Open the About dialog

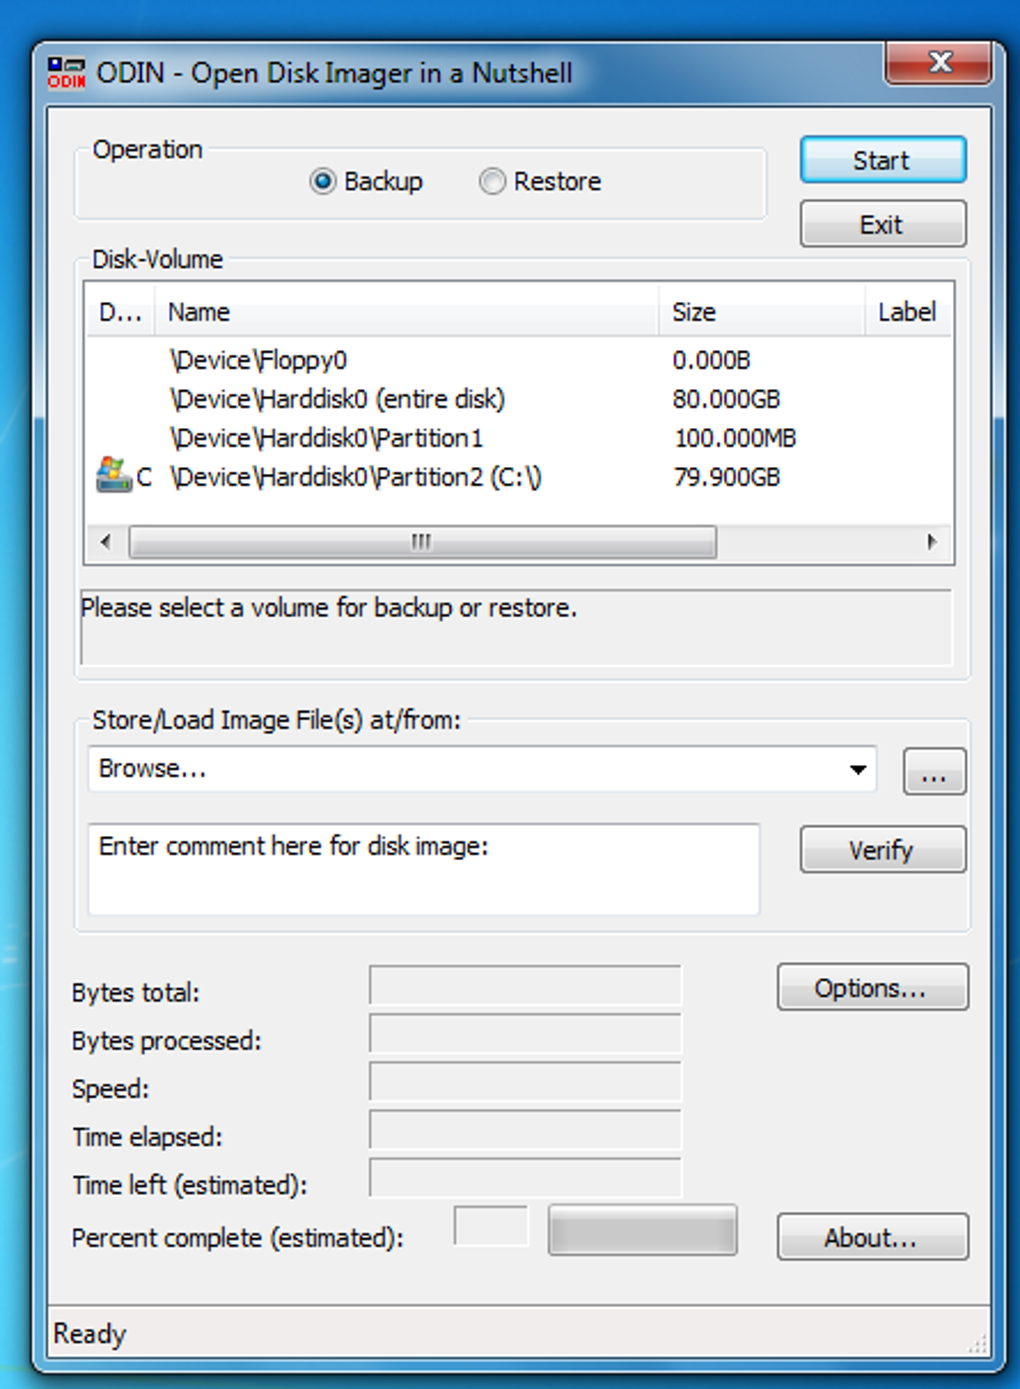(x=872, y=1237)
